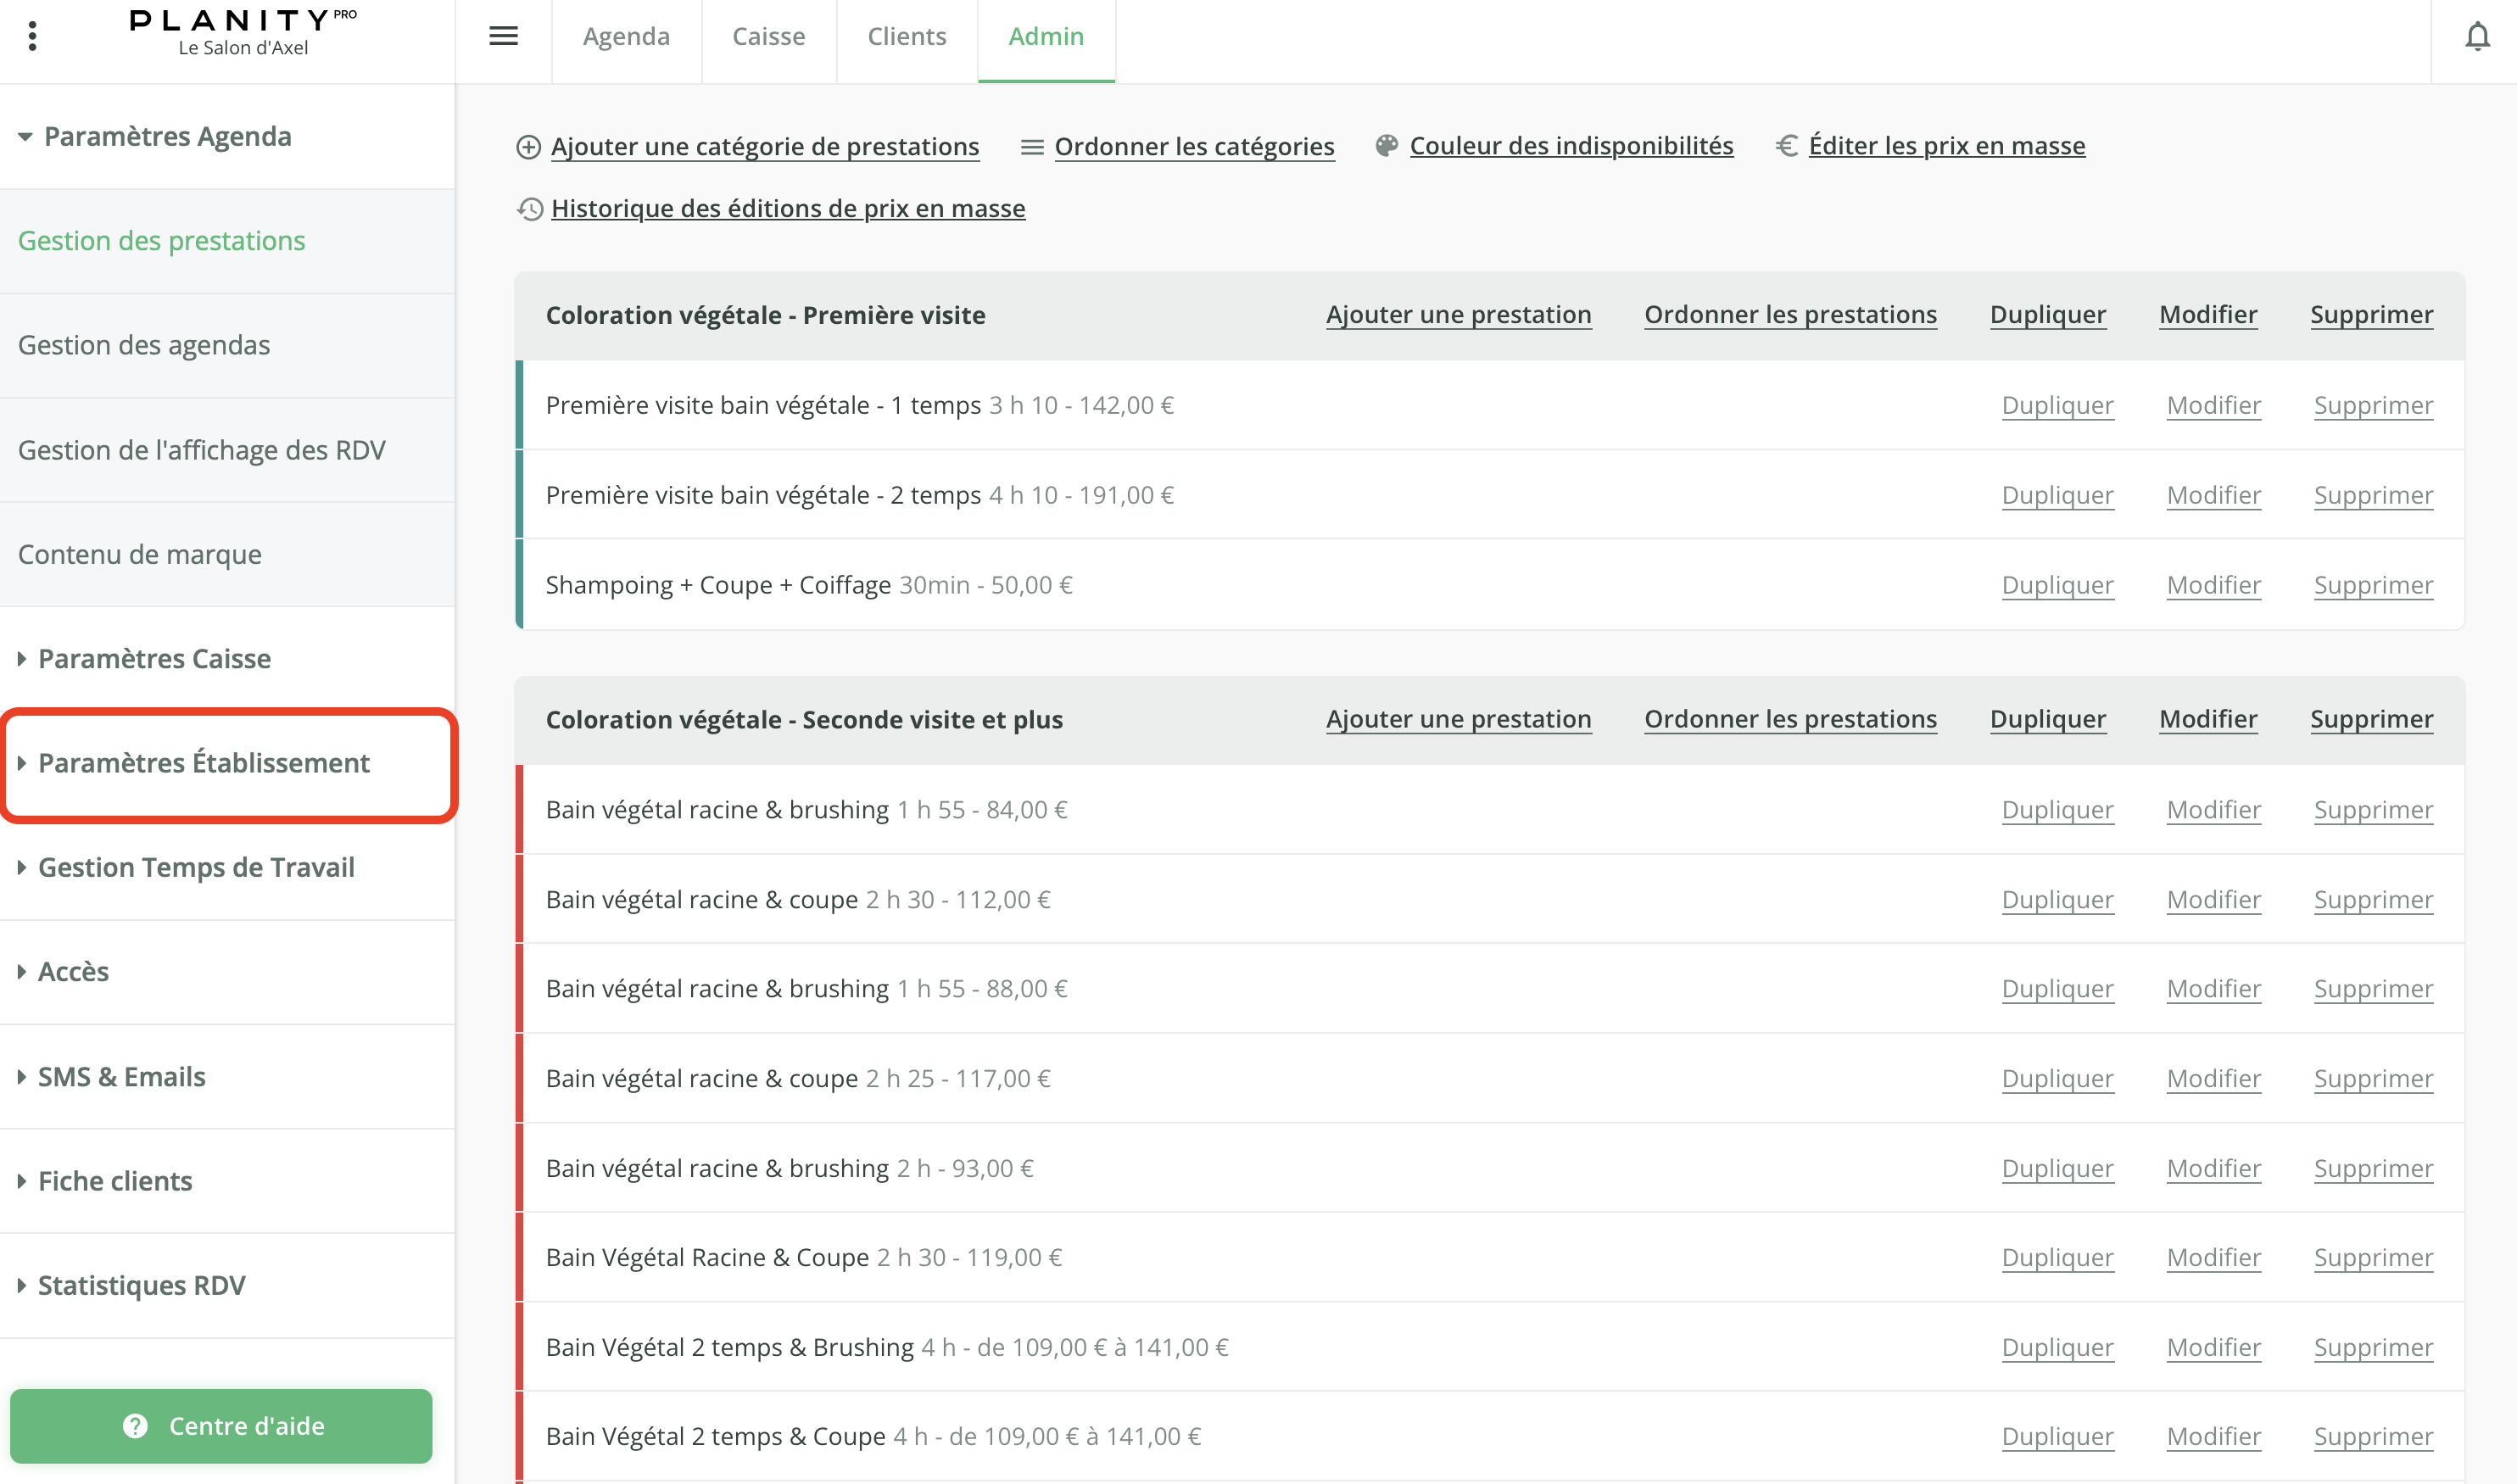
Task: Click Ajouter une prestation for Première visite category
Action: (x=1458, y=315)
